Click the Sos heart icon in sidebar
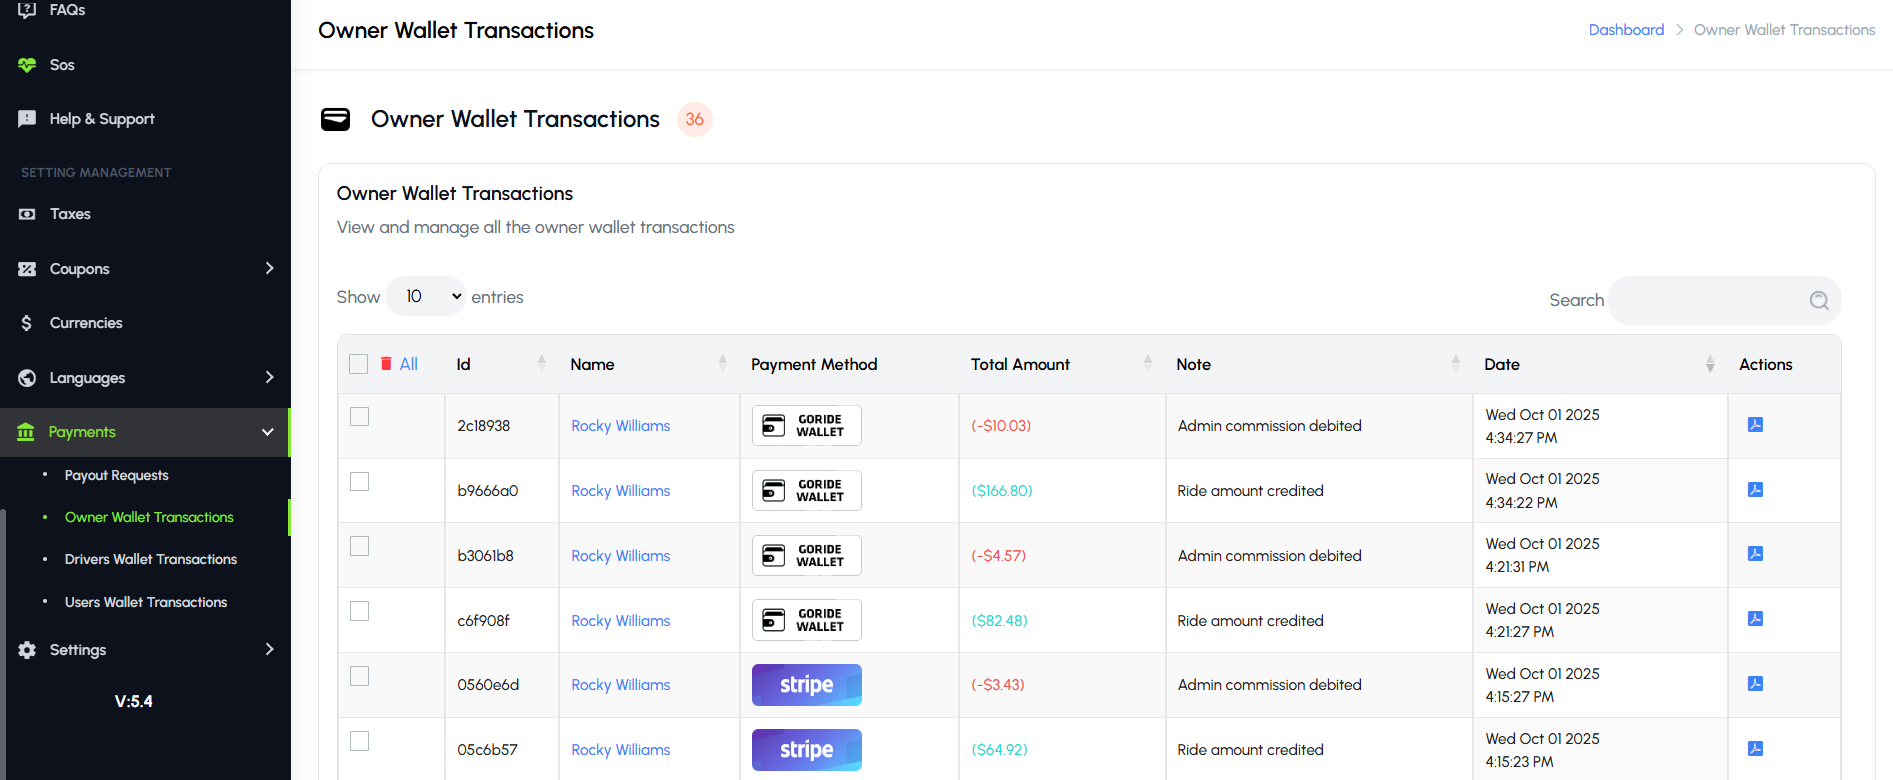Image resolution: width=1893 pixels, height=780 pixels. click(x=27, y=65)
